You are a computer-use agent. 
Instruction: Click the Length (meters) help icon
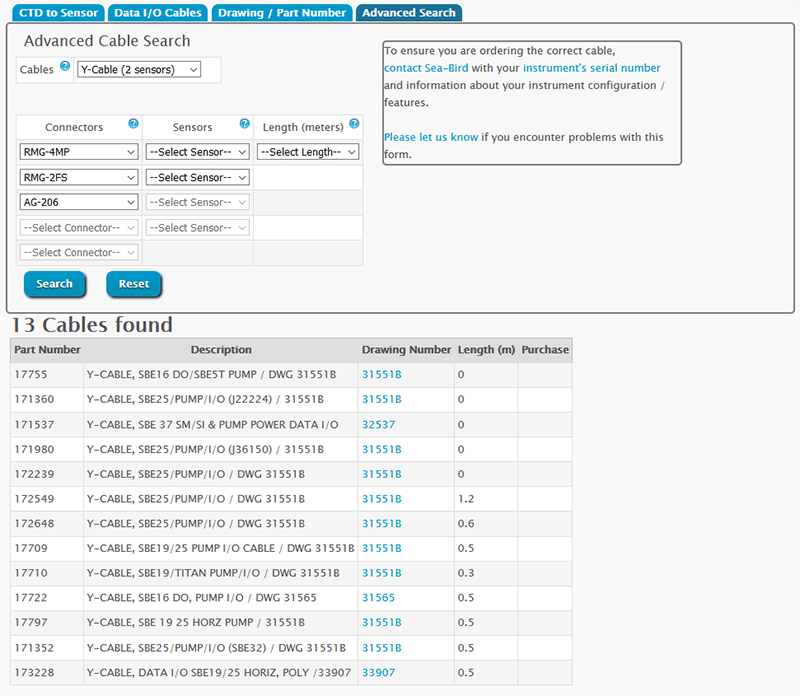(x=354, y=125)
